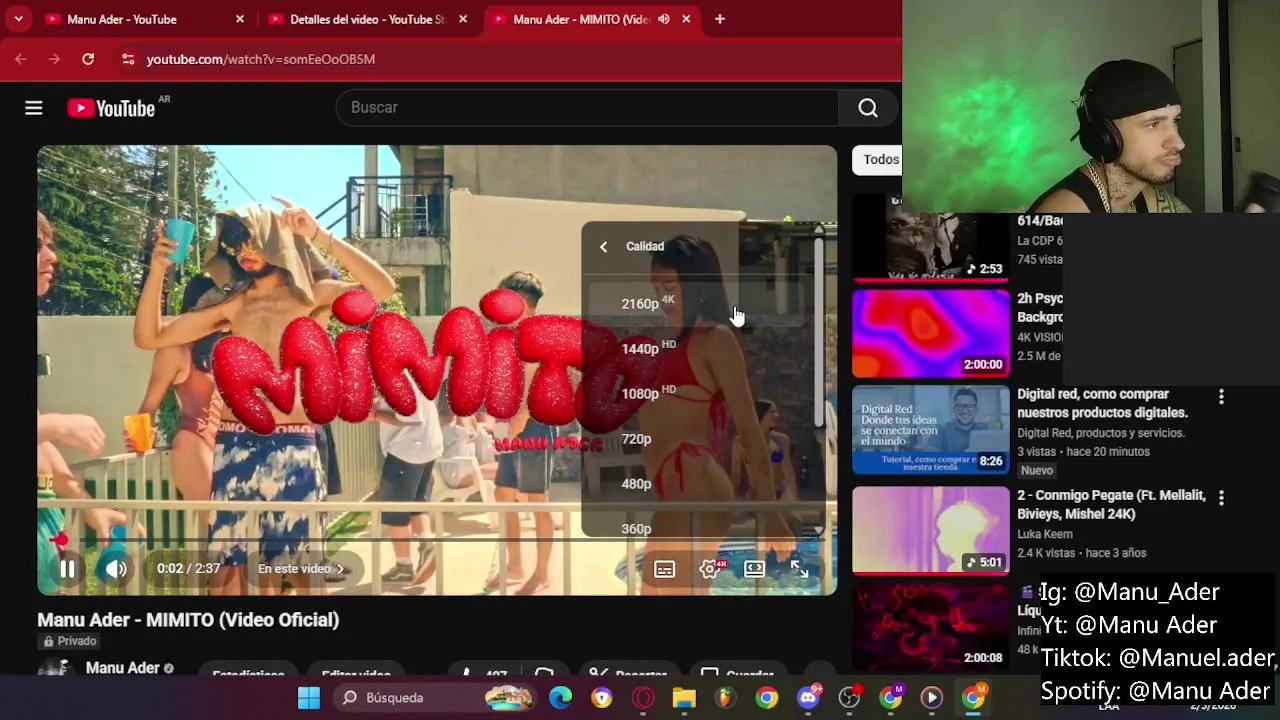
Task: View site information icon in address bar
Action: click(x=128, y=59)
